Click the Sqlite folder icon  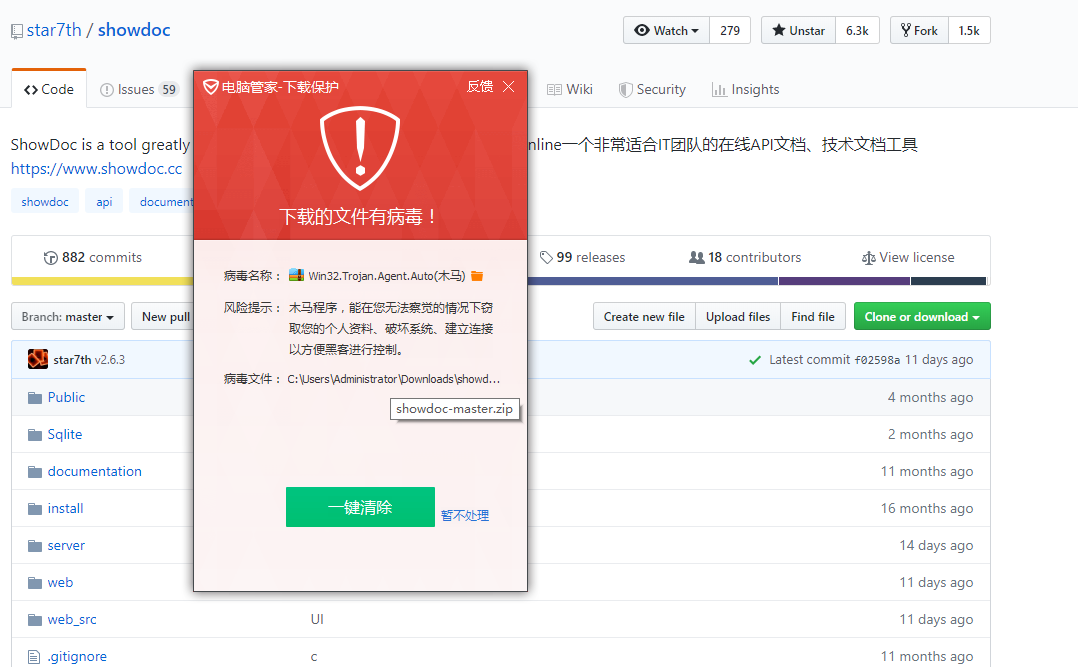[x=34, y=435]
